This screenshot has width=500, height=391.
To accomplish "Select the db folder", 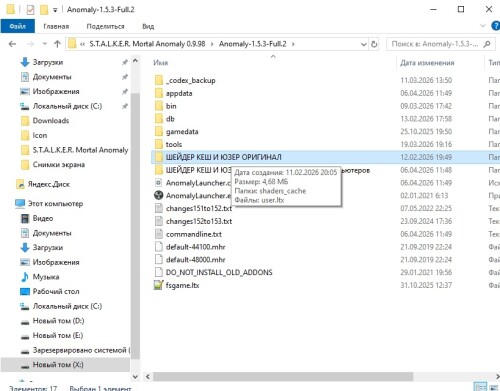I will [x=170, y=119].
